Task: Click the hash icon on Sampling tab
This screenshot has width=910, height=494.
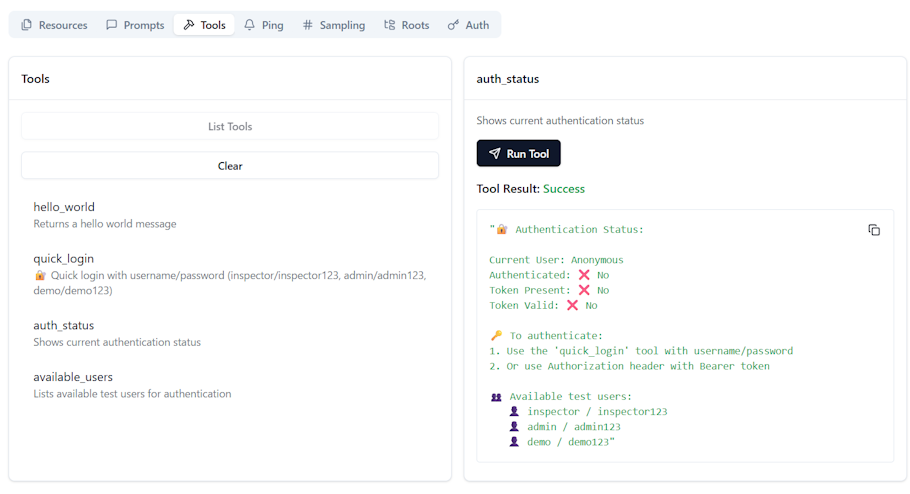Action: tap(307, 25)
